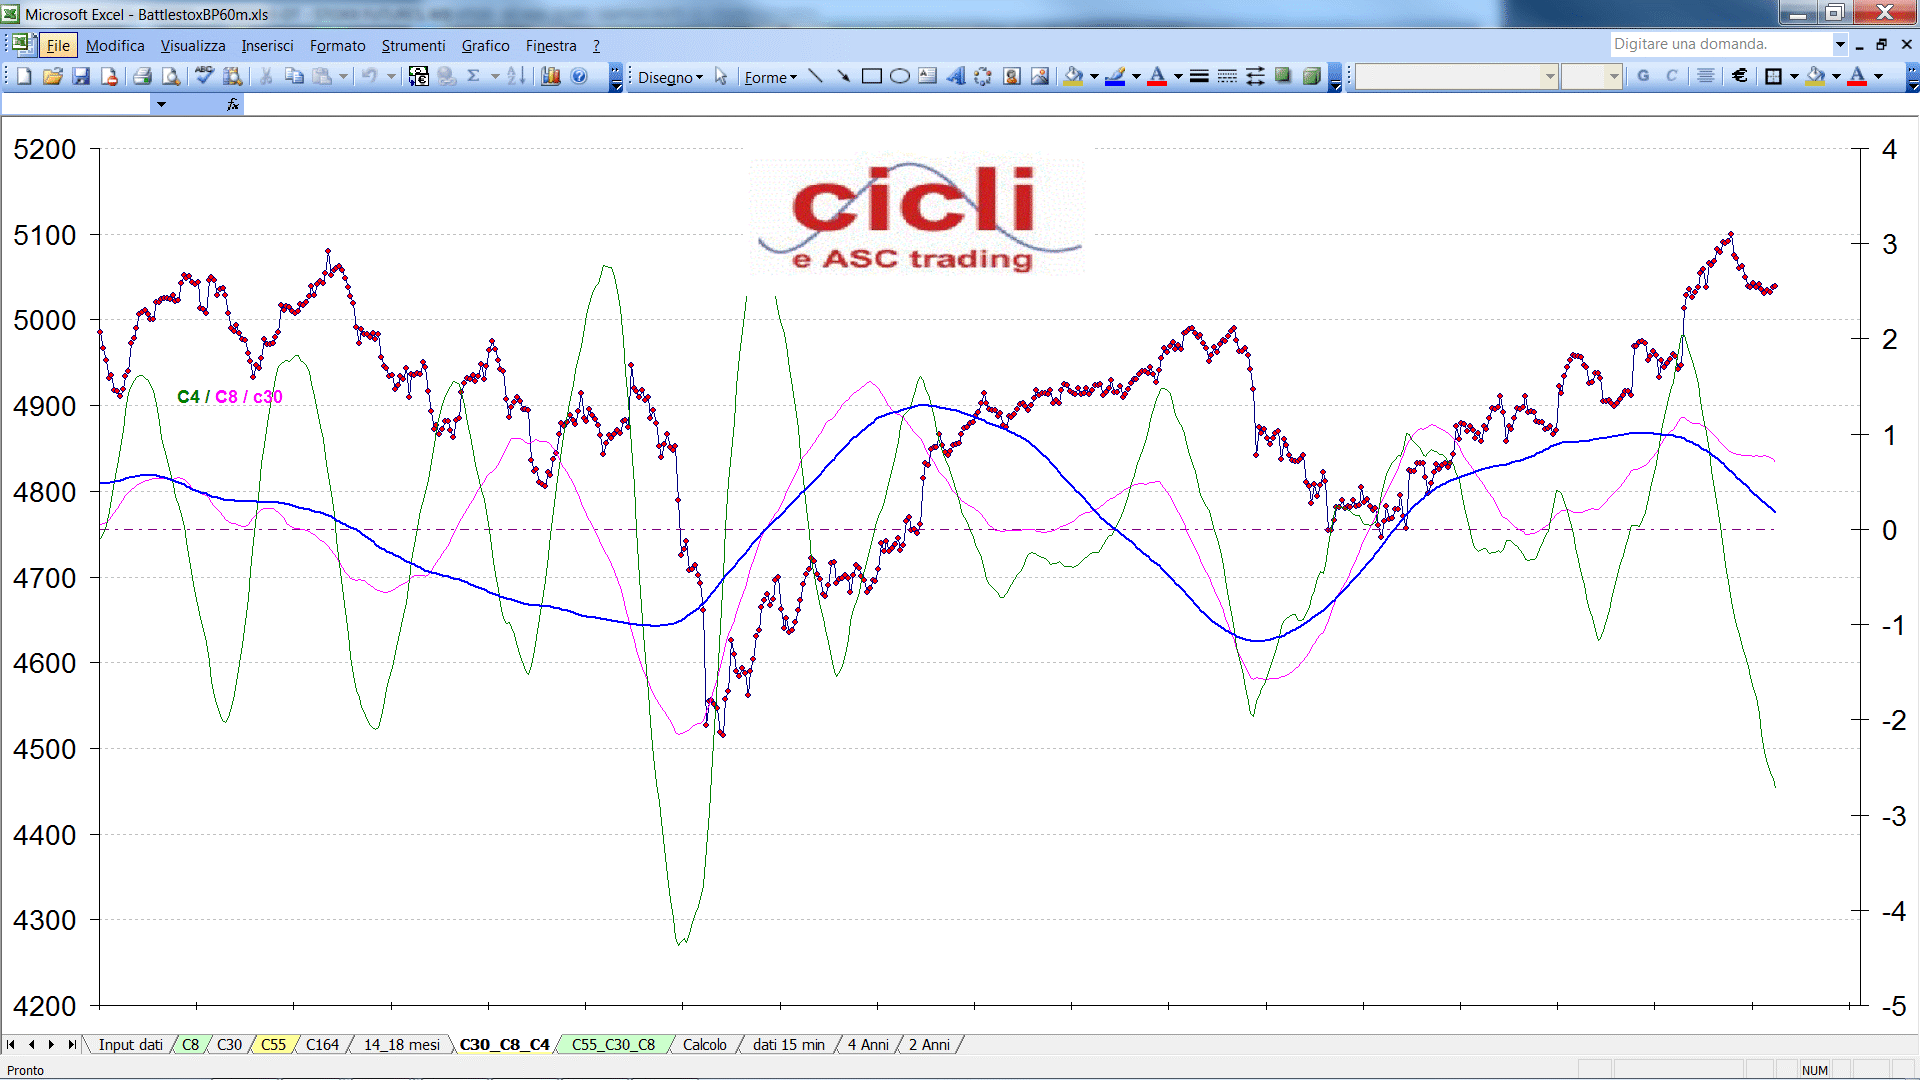Insert a Text Box from drawing toolbar
The height and width of the screenshot is (1080, 1920).
coord(928,76)
